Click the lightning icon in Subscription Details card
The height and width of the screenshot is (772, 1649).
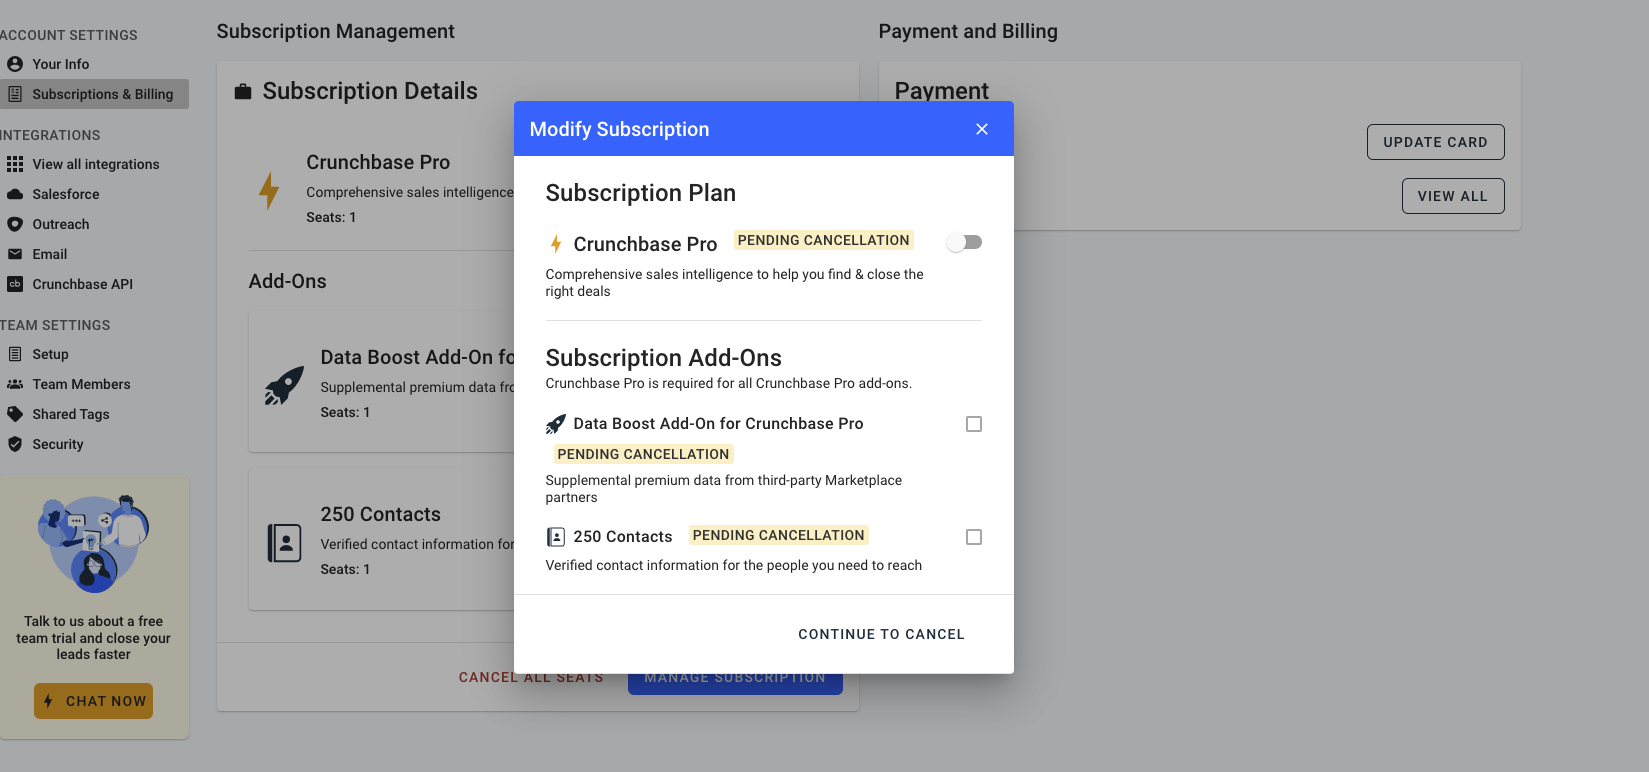(269, 190)
